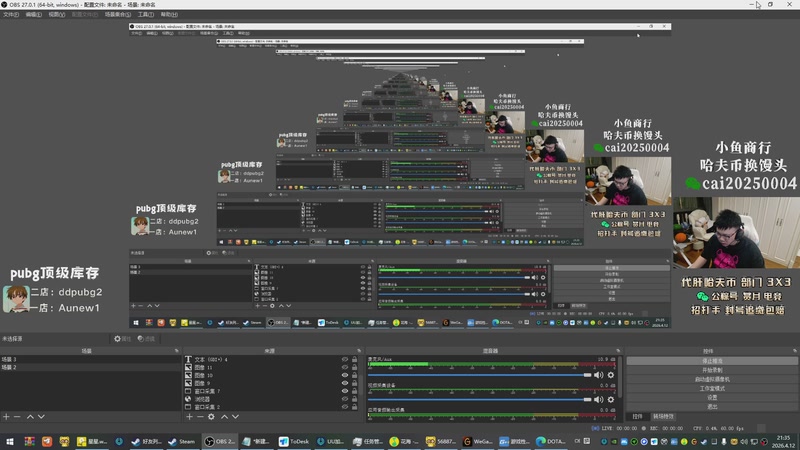The height and width of the screenshot is (450, 800).
Task: Open the 视频采集设备 audio settings gear
Action: pos(611,399)
